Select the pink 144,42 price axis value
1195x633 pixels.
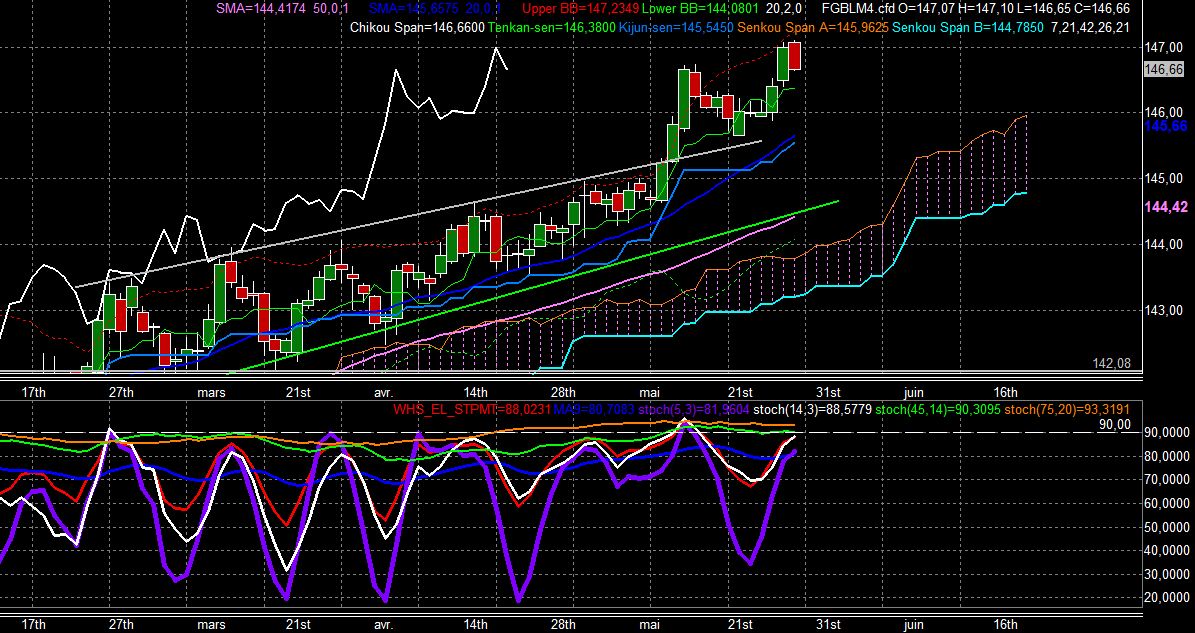tap(1166, 207)
